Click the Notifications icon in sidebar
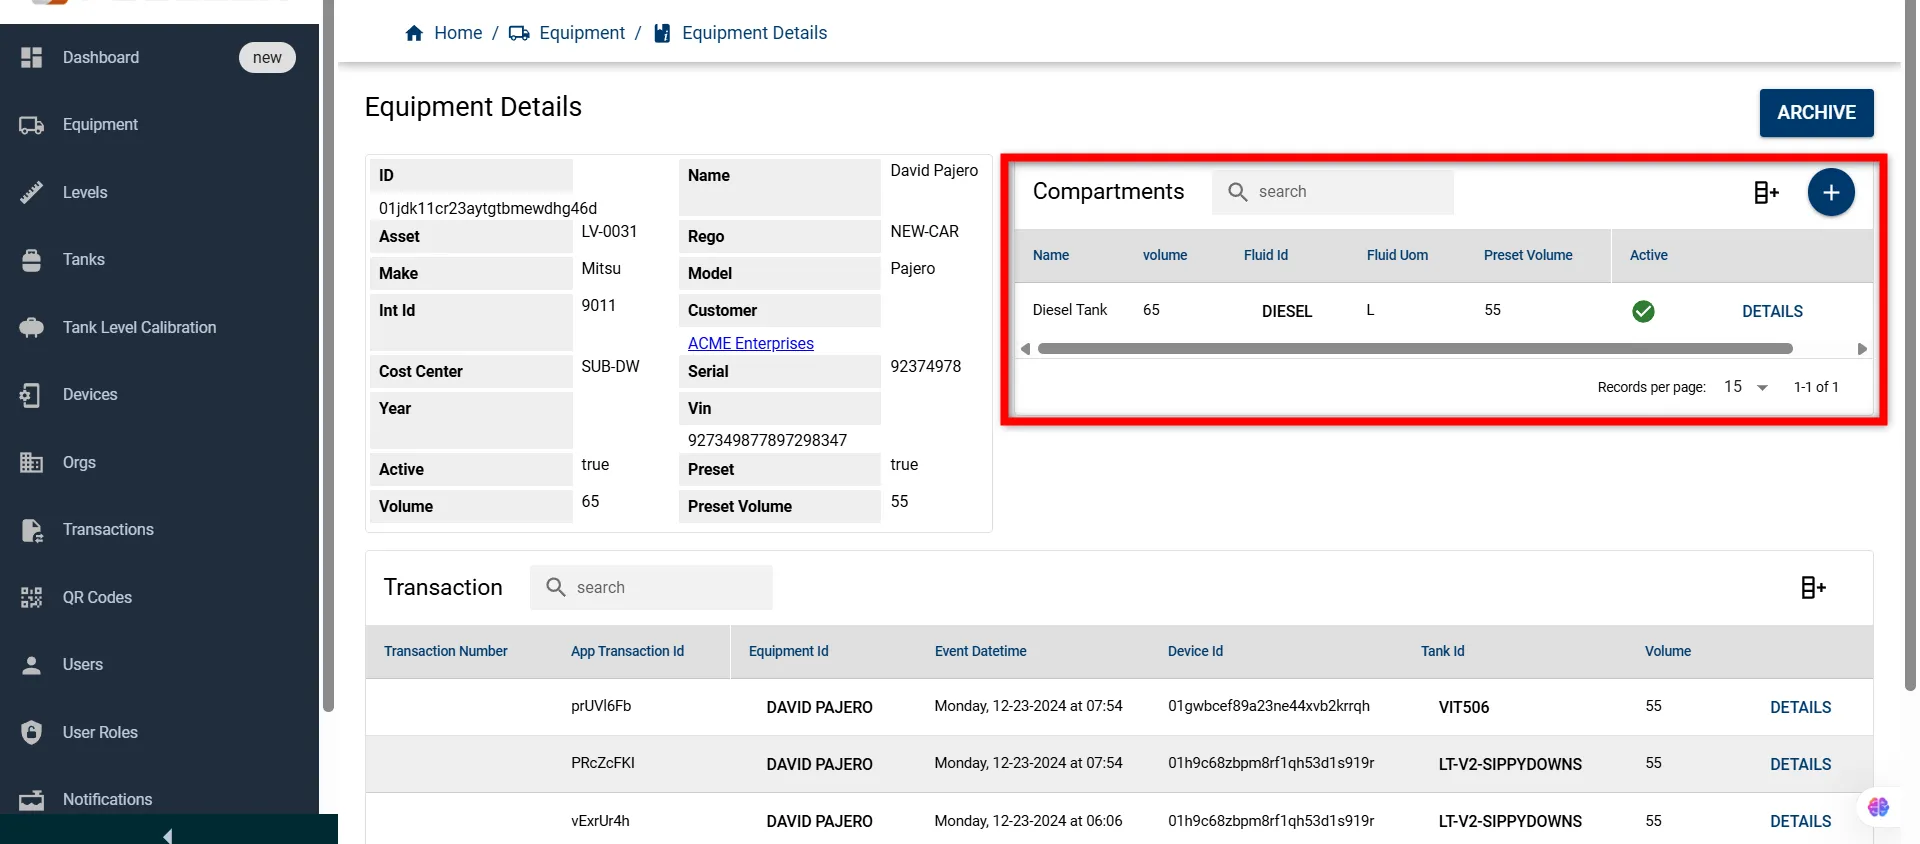Screen dimensions: 1920x844 point(31,800)
